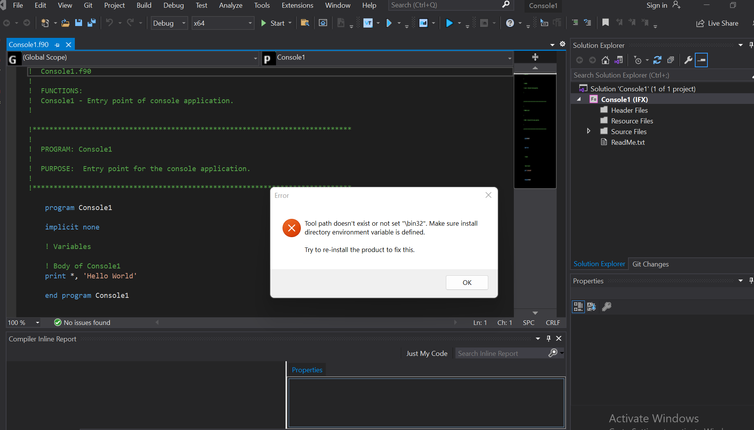
Task: Close the Error dialog with X
Action: [488, 195]
